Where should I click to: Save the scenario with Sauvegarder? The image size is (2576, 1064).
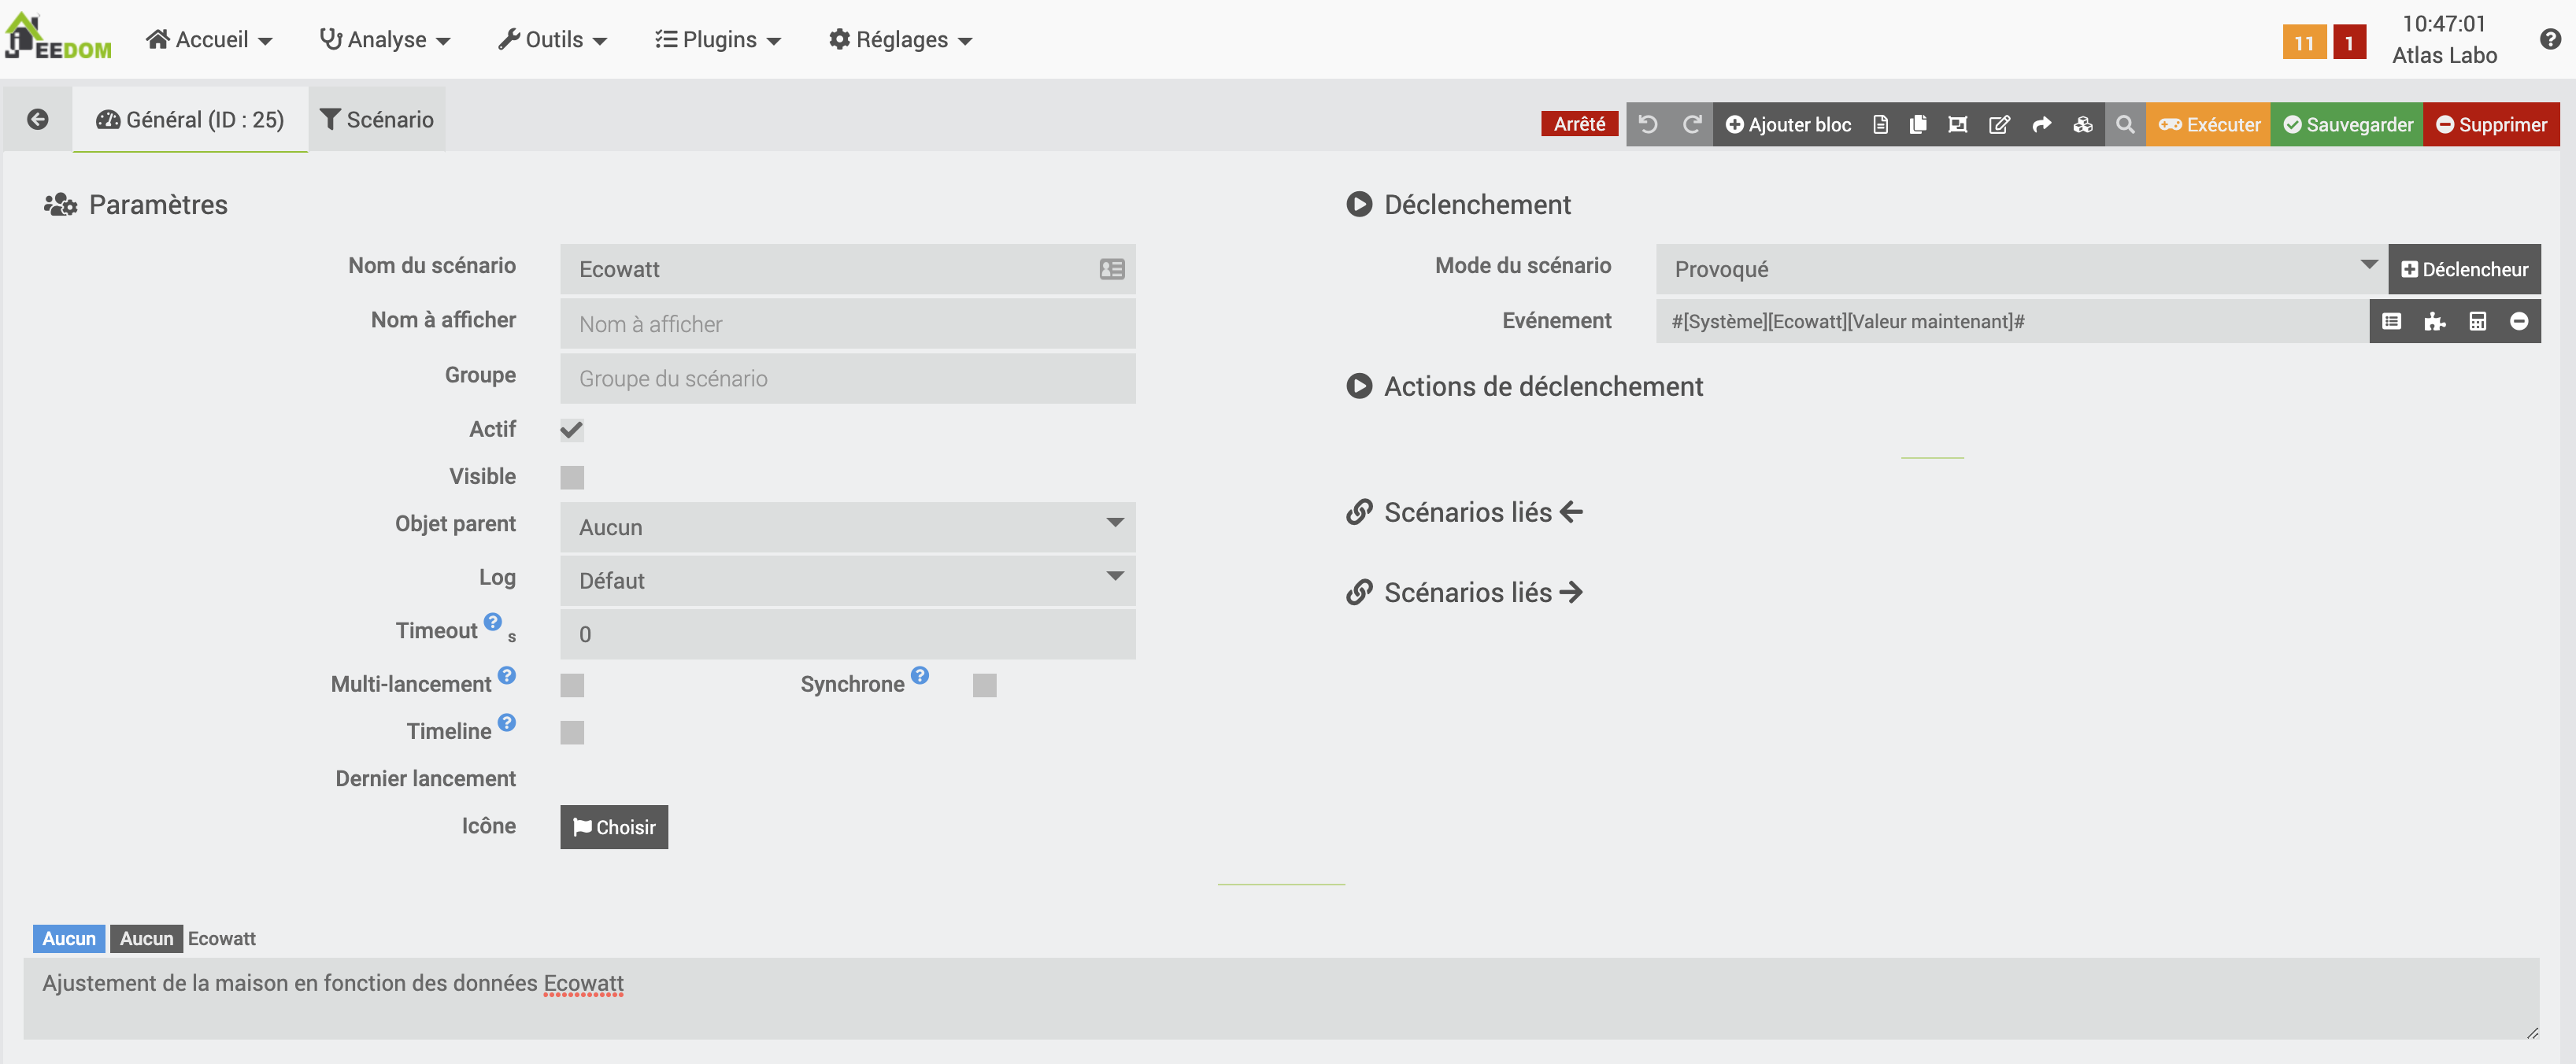coord(2347,124)
